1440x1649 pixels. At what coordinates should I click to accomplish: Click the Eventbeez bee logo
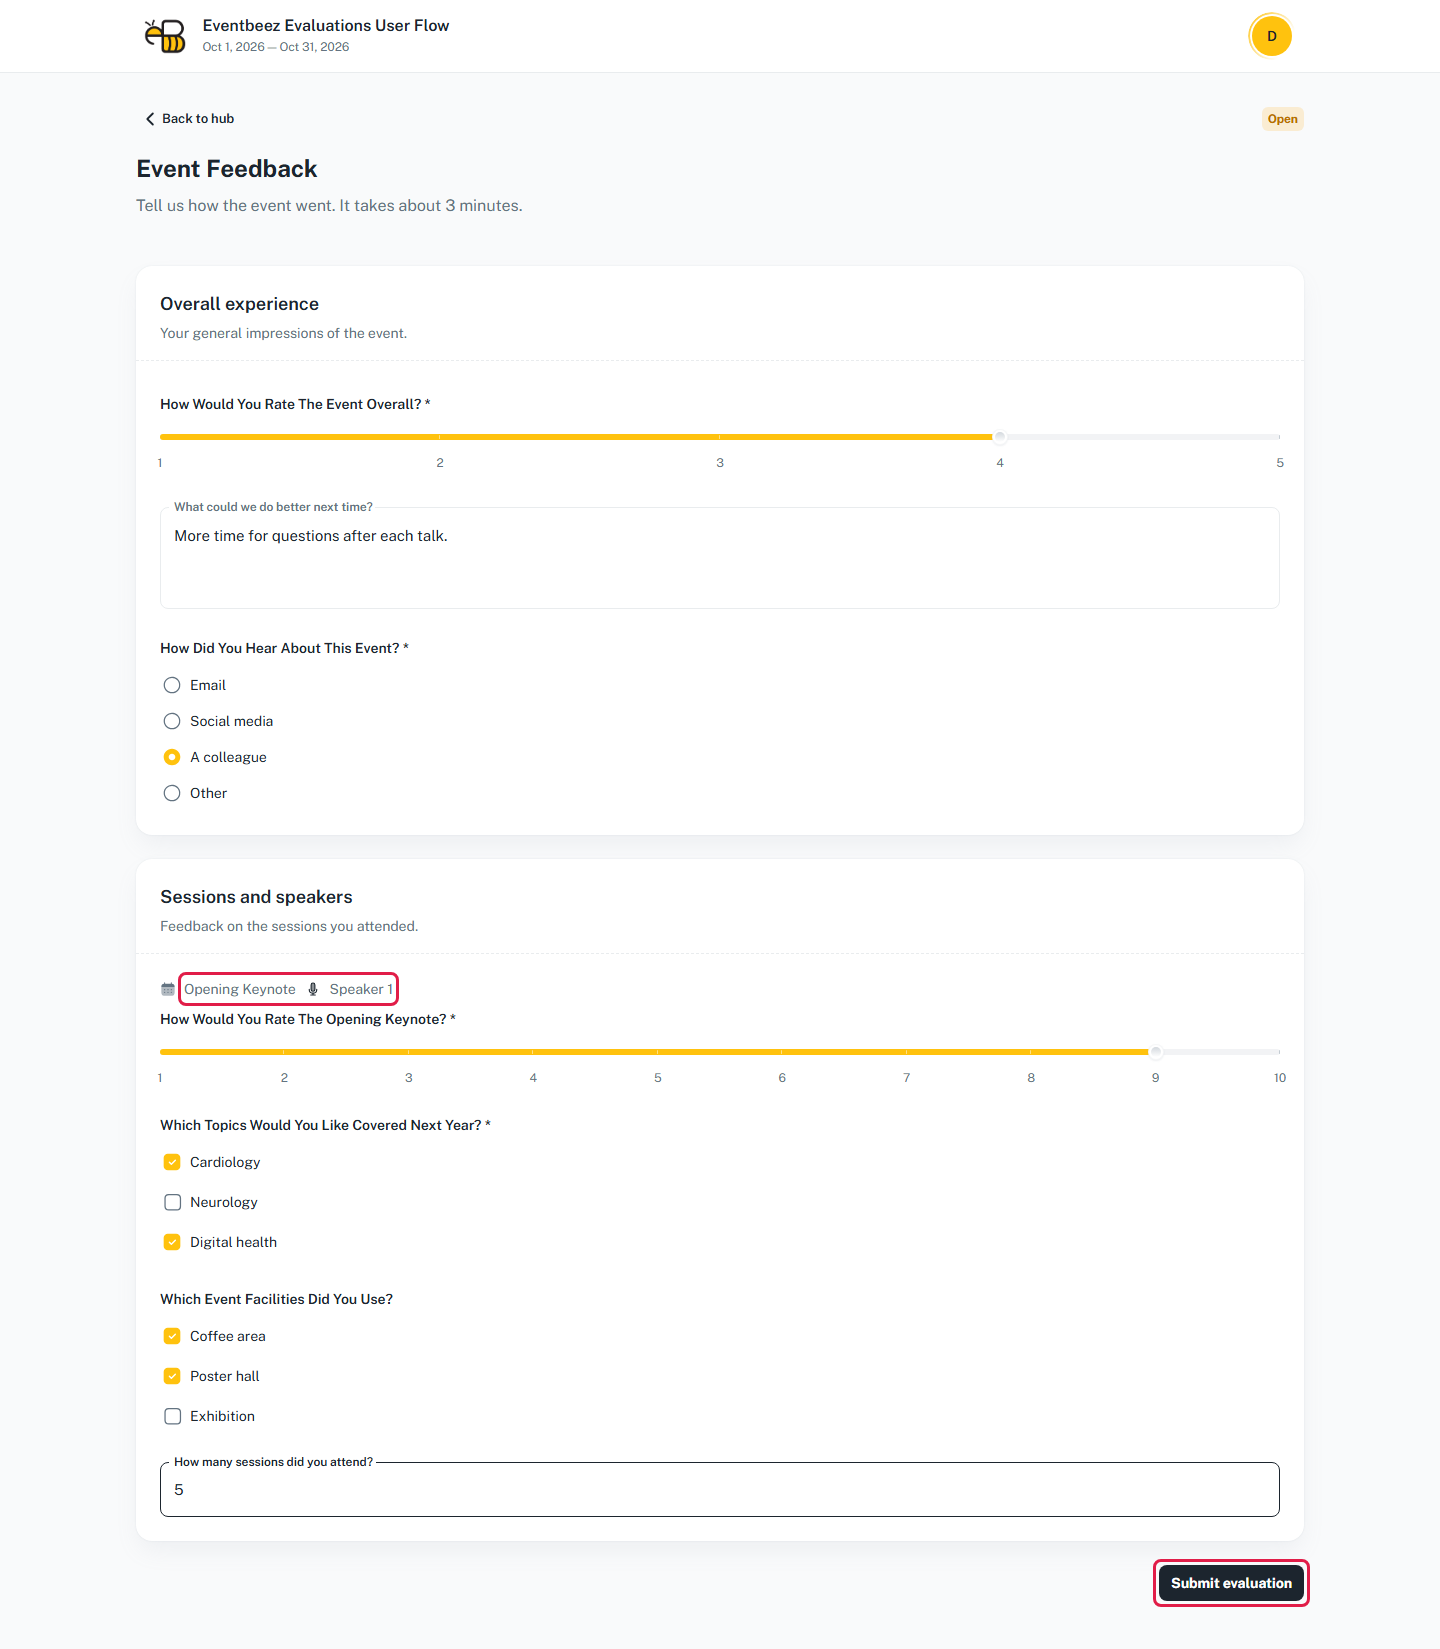click(x=165, y=36)
